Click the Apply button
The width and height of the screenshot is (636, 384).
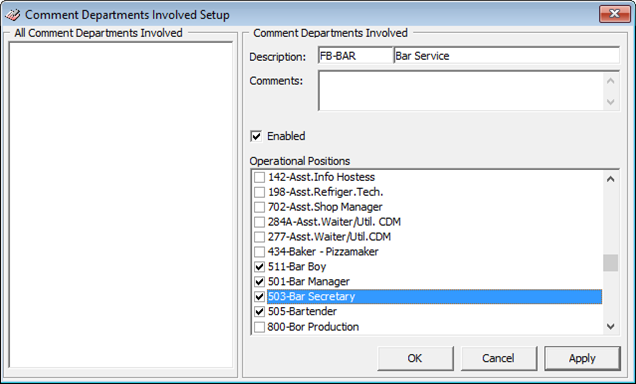582,358
